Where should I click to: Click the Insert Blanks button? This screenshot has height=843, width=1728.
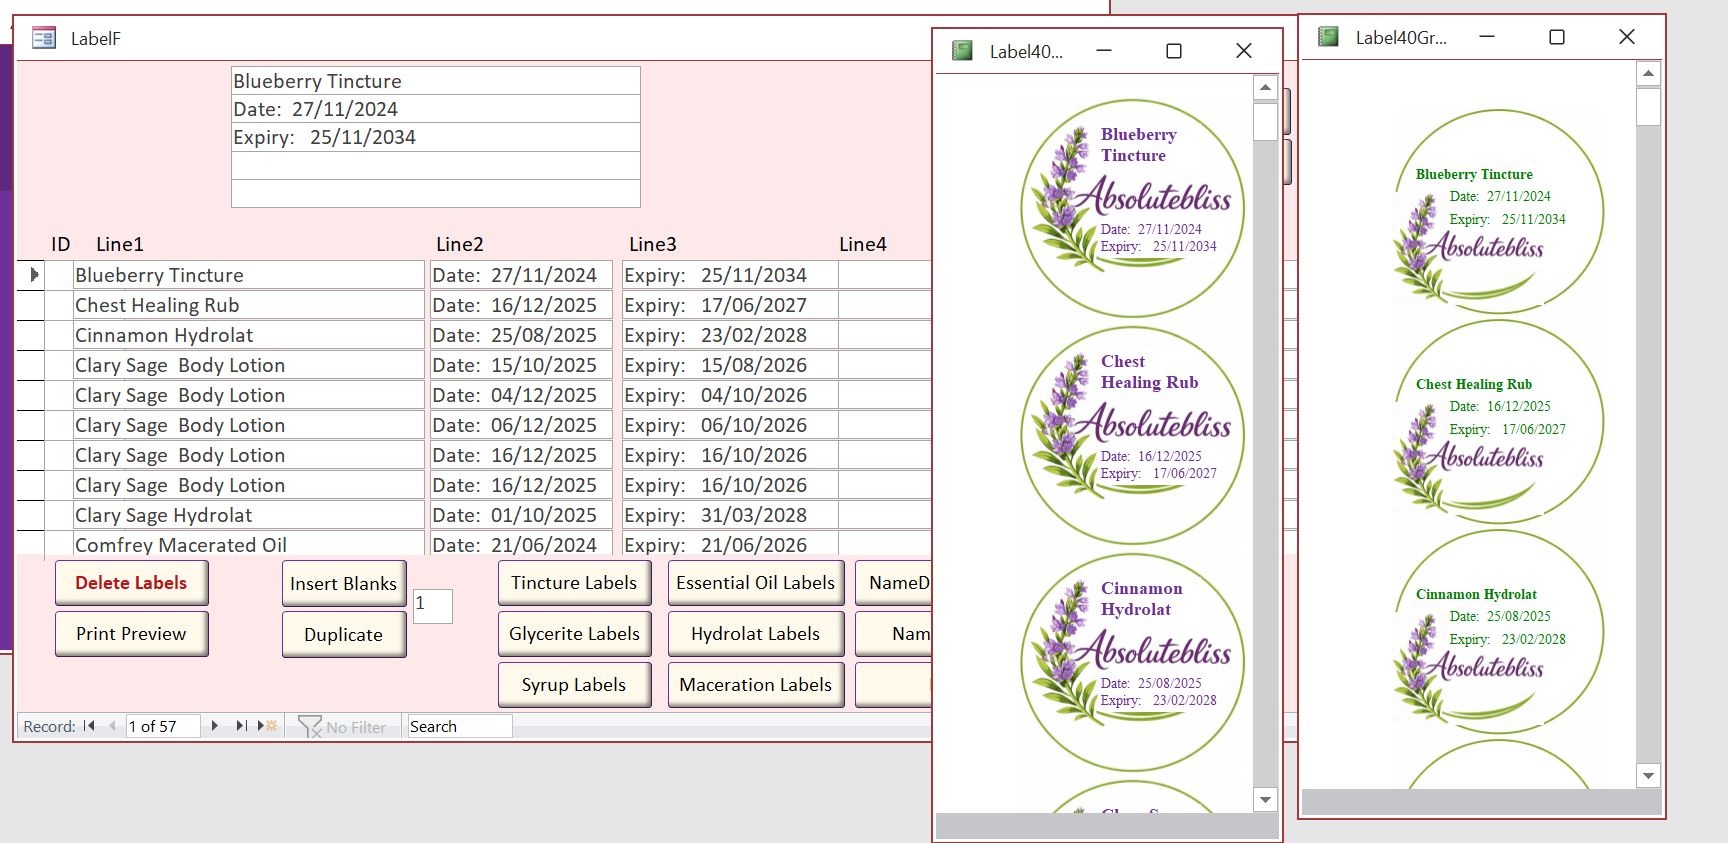343,584
